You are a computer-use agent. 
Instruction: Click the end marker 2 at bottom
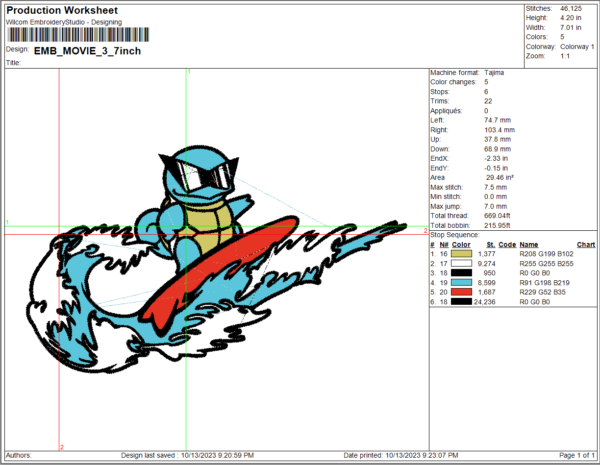point(62,446)
